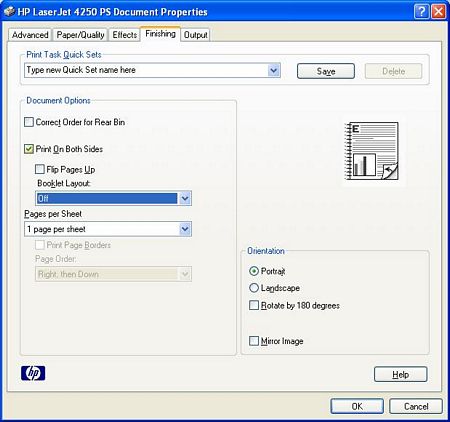The width and height of the screenshot is (450, 422).
Task: Enable Correct Order for Rear Bin
Action: [29, 122]
